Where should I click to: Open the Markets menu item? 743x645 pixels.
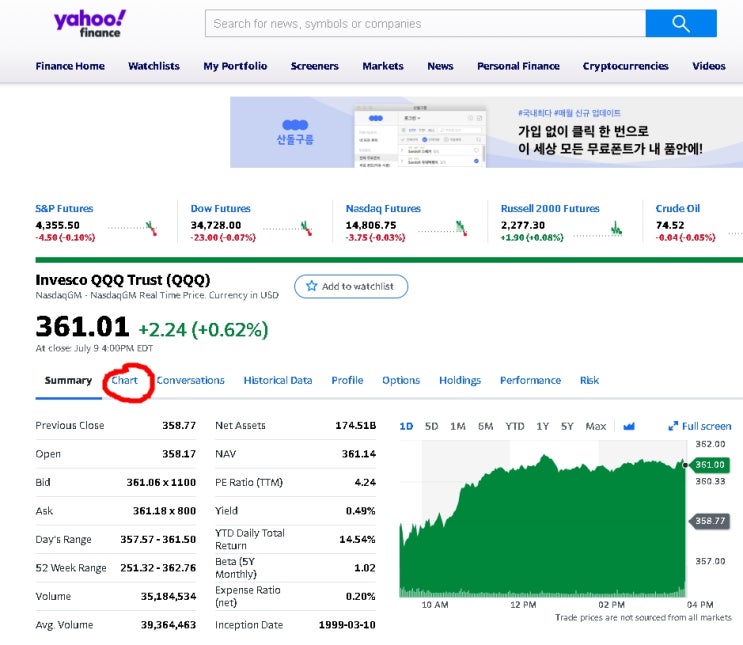pos(383,66)
